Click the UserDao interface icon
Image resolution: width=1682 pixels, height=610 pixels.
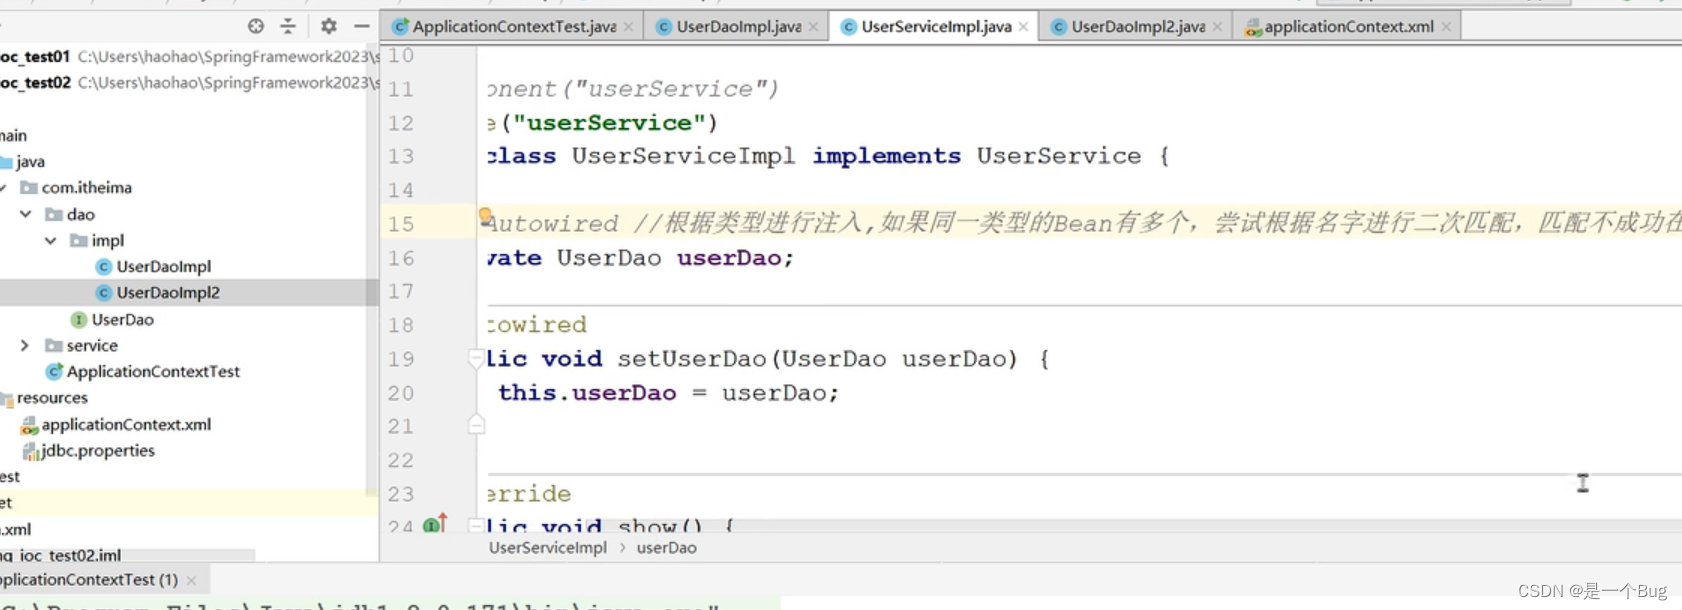coord(78,320)
